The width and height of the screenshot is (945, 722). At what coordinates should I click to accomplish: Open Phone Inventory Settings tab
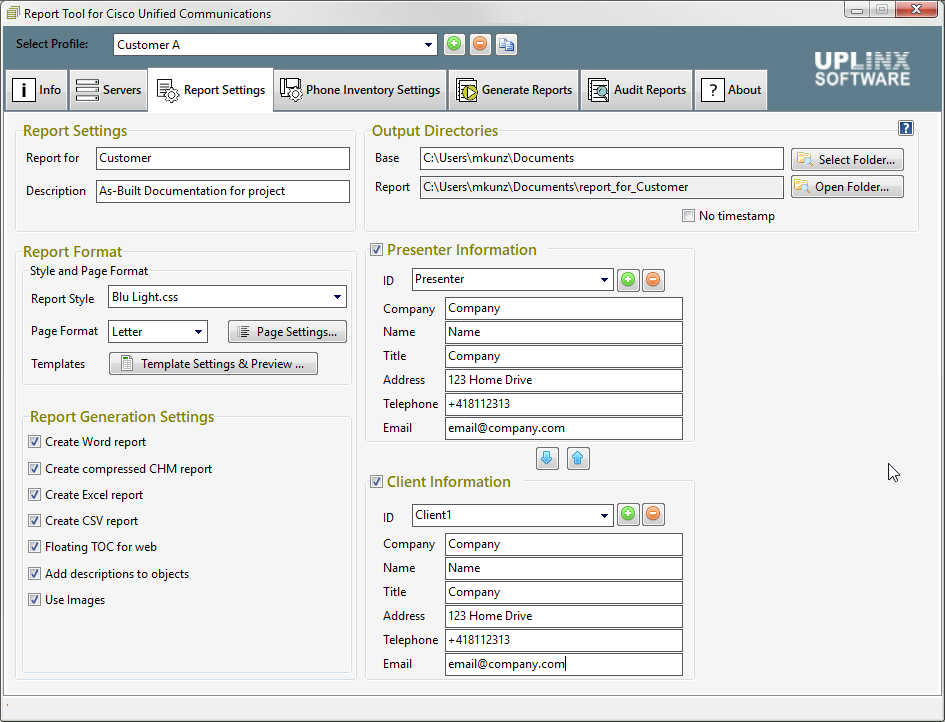(360, 90)
